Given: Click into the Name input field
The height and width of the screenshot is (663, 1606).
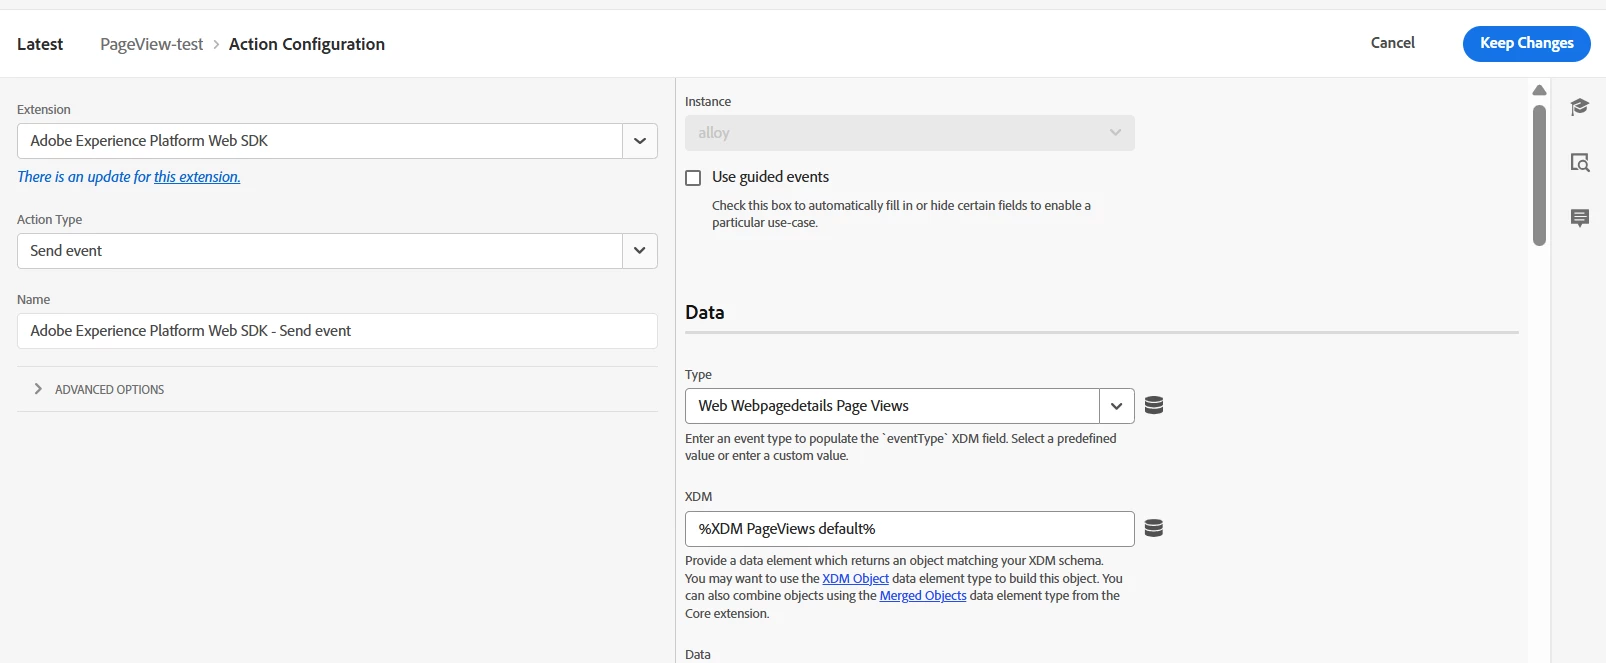Looking at the screenshot, I should (x=337, y=331).
